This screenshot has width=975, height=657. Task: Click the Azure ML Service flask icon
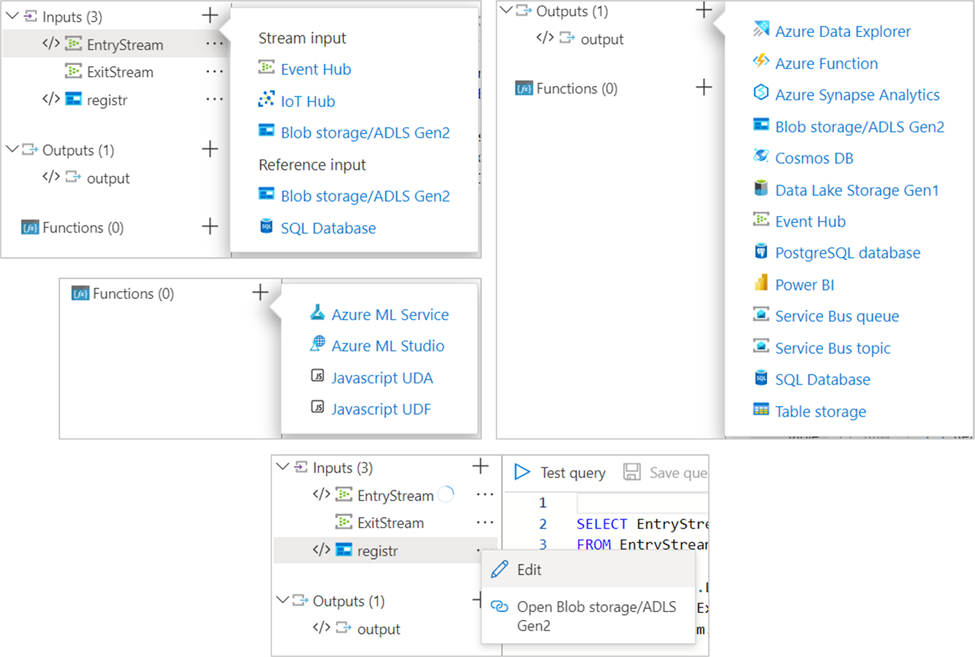pos(317,312)
